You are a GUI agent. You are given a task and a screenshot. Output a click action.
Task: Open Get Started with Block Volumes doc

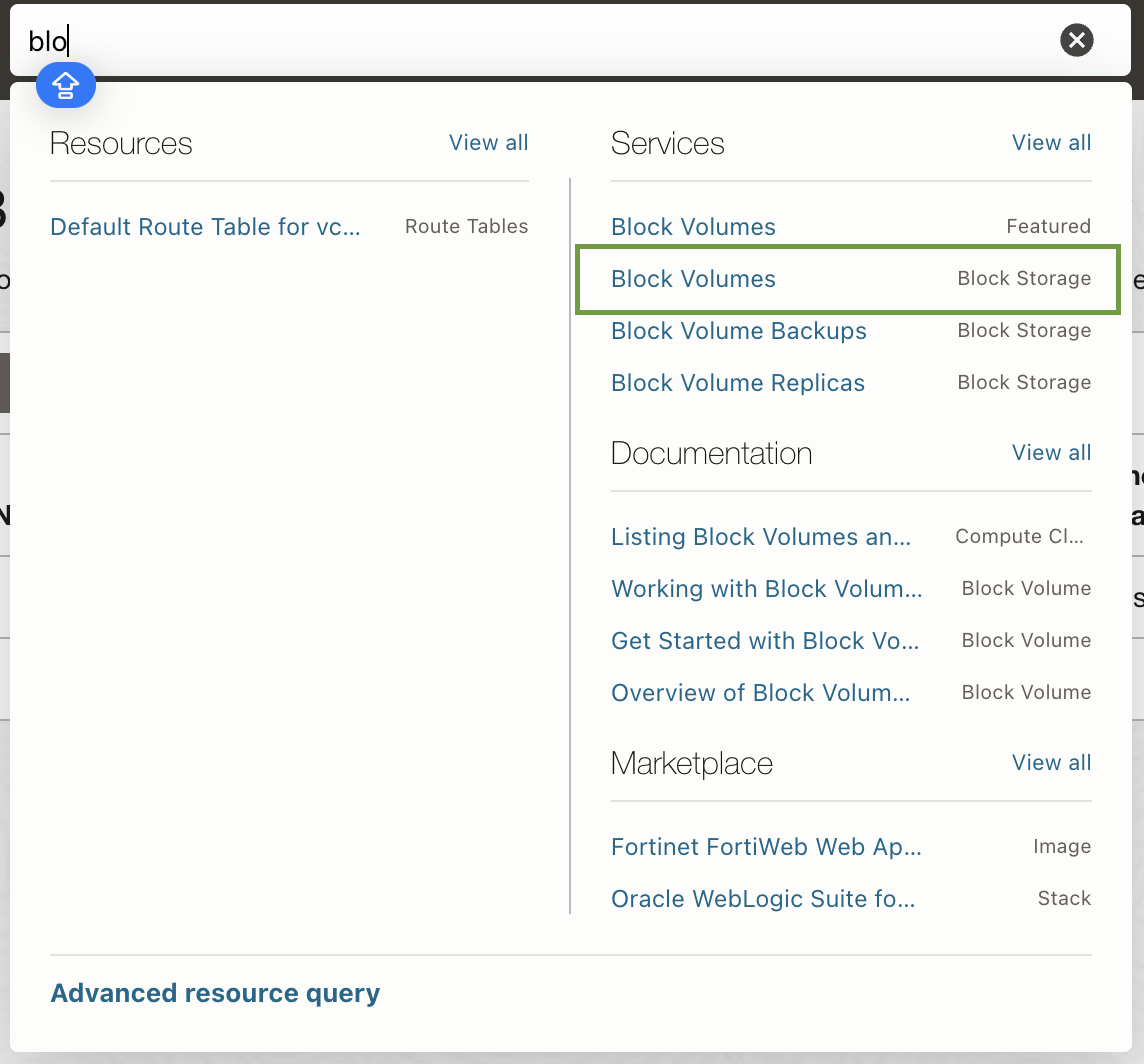pos(764,641)
